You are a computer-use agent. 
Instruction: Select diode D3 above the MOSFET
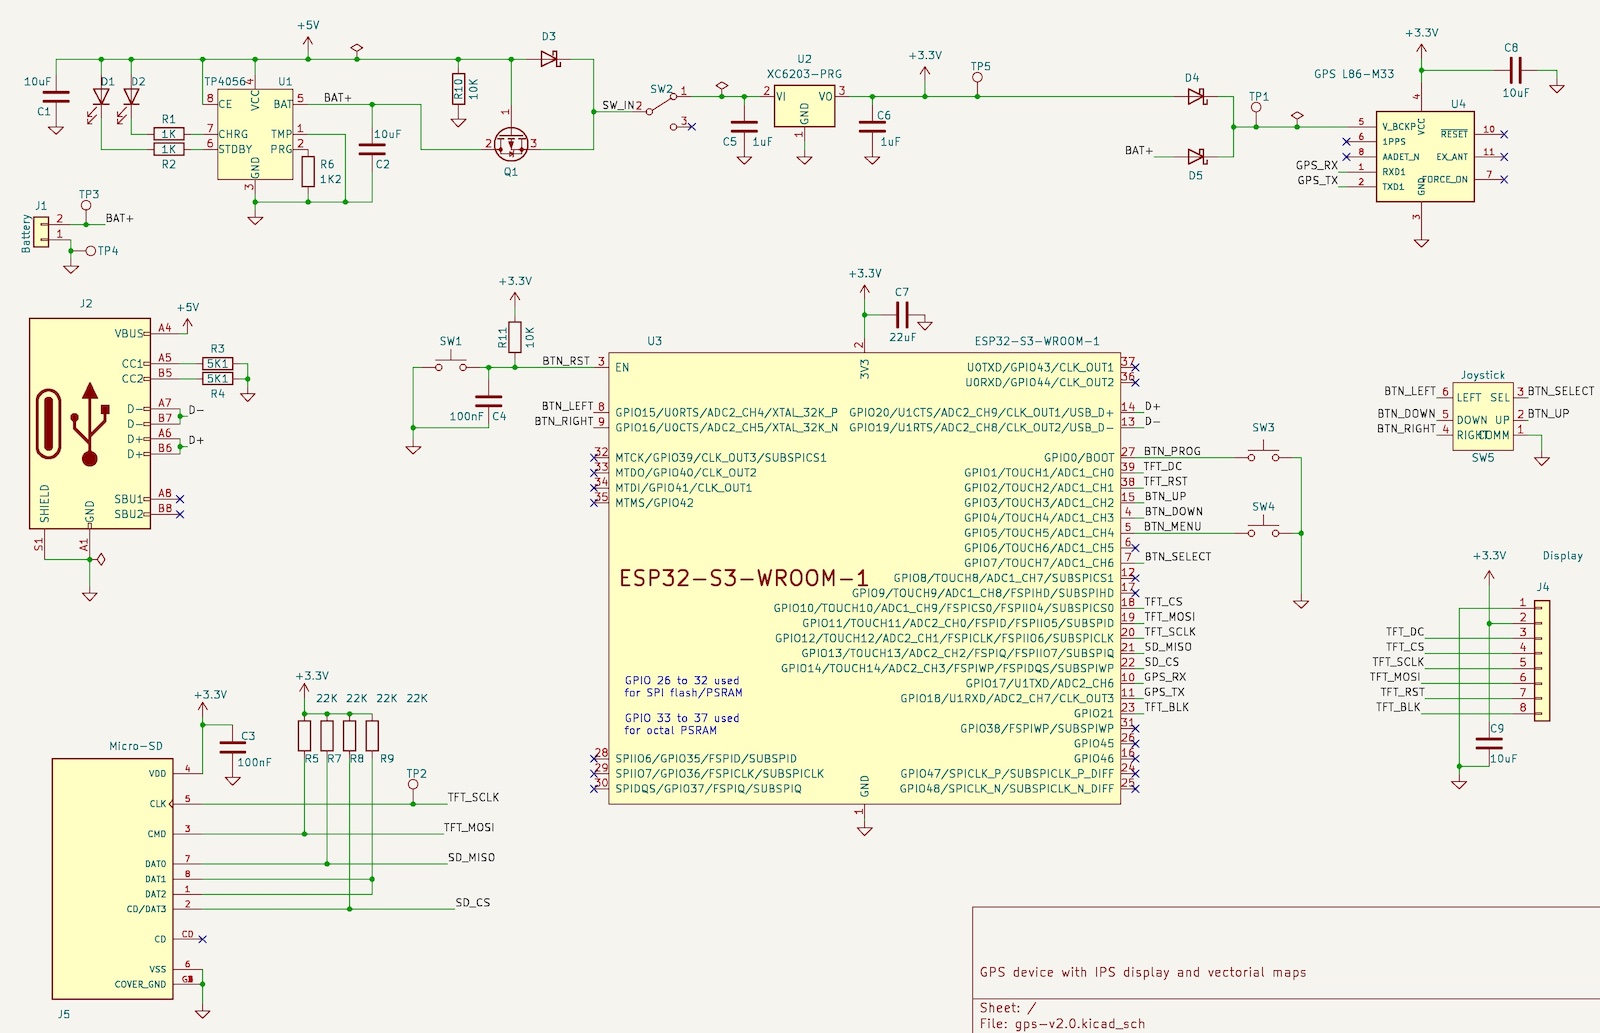pyautogui.click(x=549, y=59)
